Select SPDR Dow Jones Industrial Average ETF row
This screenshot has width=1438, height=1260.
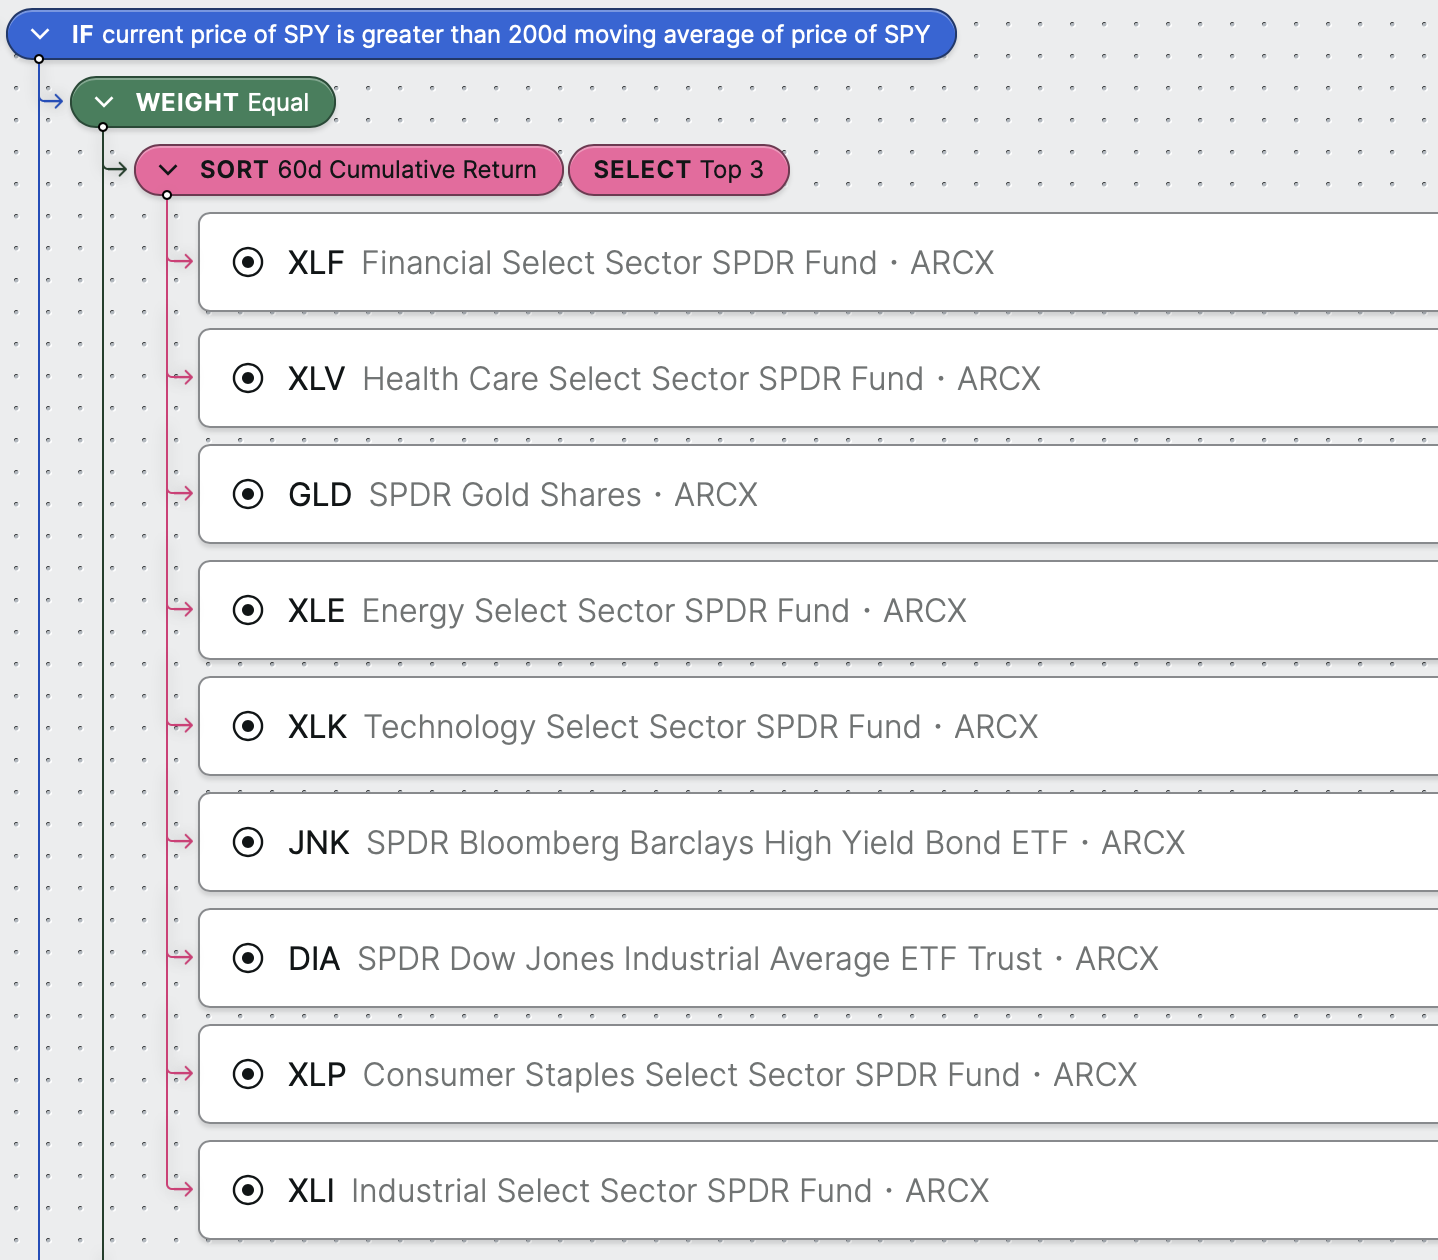point(819,959)
